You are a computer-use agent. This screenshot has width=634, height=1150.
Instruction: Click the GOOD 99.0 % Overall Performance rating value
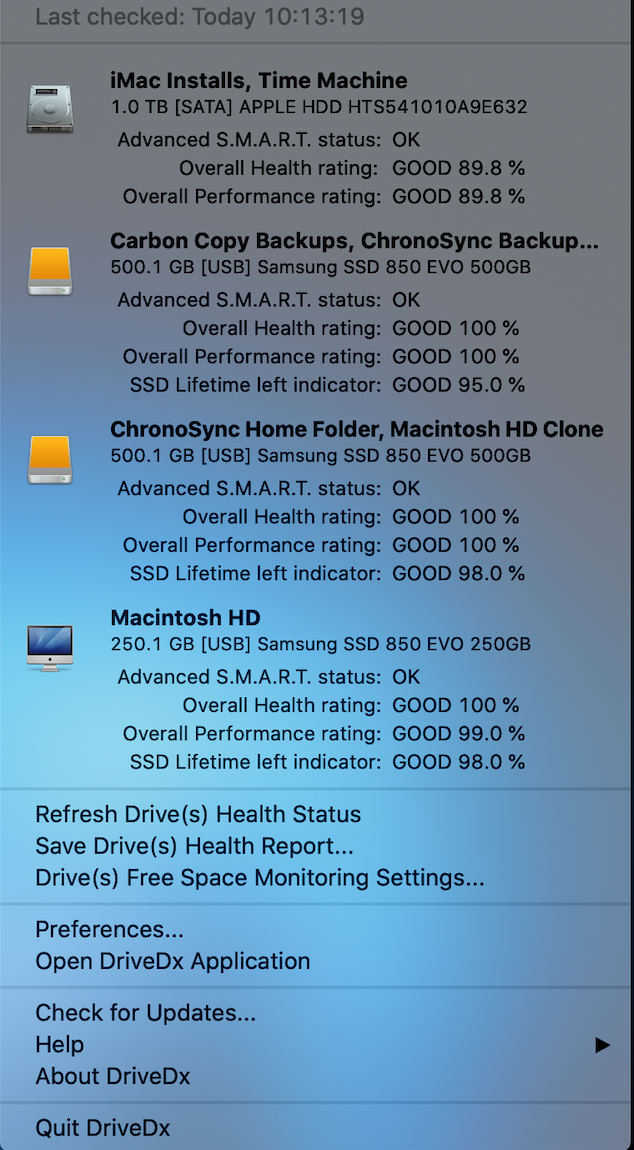click(x=459, y=733)
